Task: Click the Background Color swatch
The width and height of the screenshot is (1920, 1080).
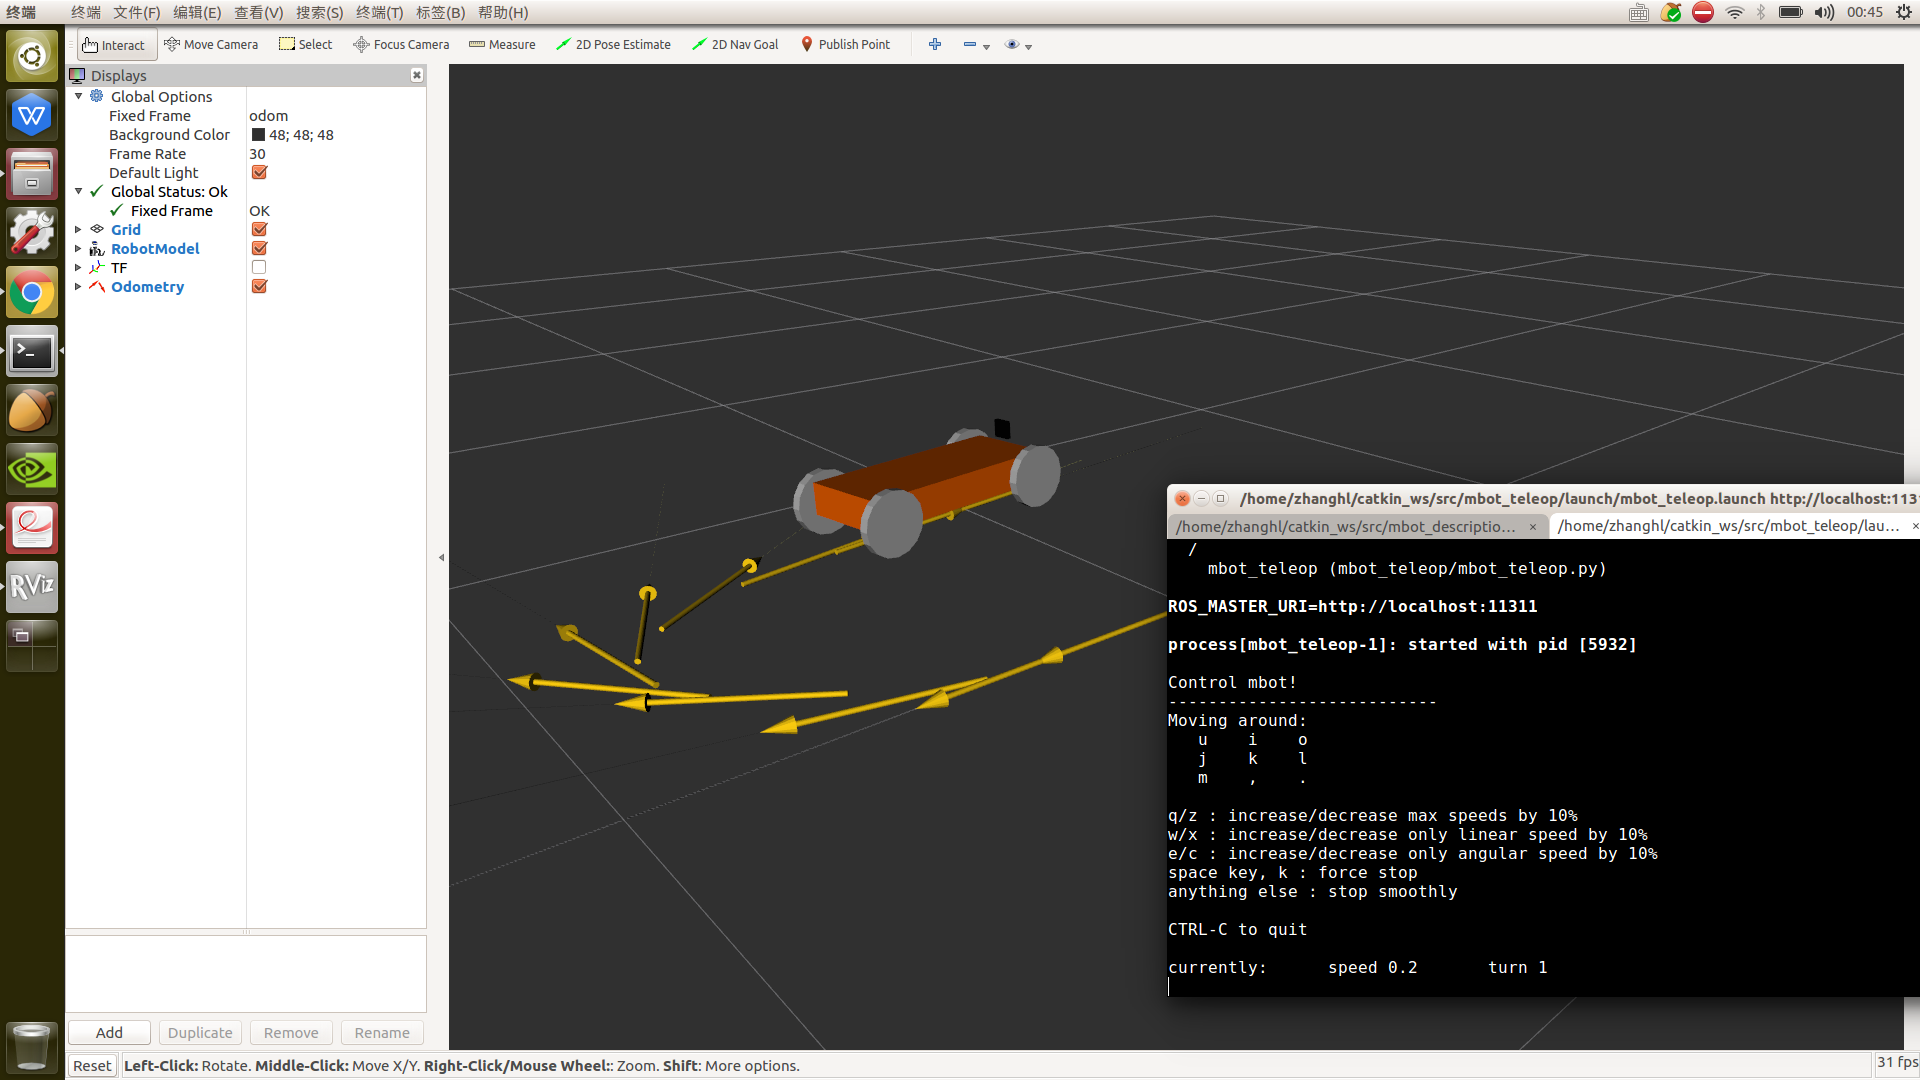Action: pos(258,135)
